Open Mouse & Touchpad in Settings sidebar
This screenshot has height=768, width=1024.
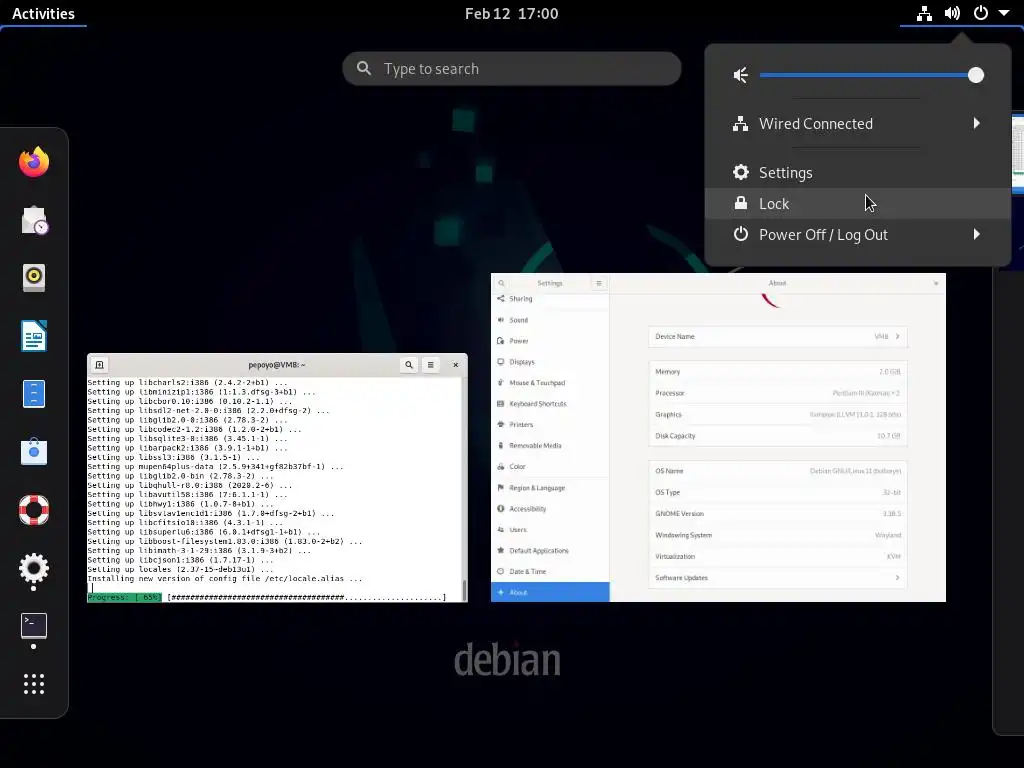tap(550, 383)
